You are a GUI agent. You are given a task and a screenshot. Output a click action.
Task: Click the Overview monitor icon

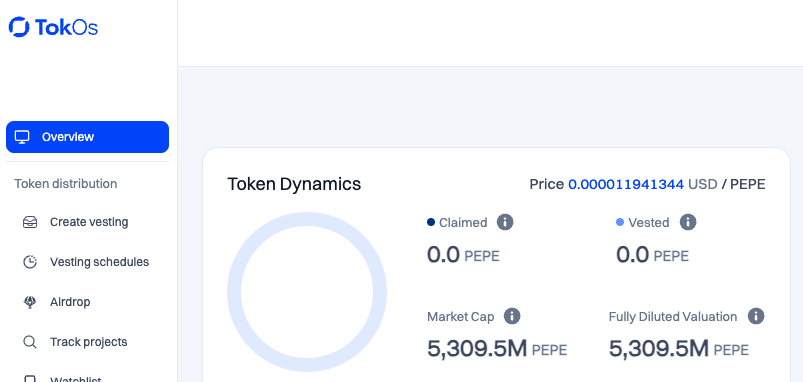click(22, 137)
